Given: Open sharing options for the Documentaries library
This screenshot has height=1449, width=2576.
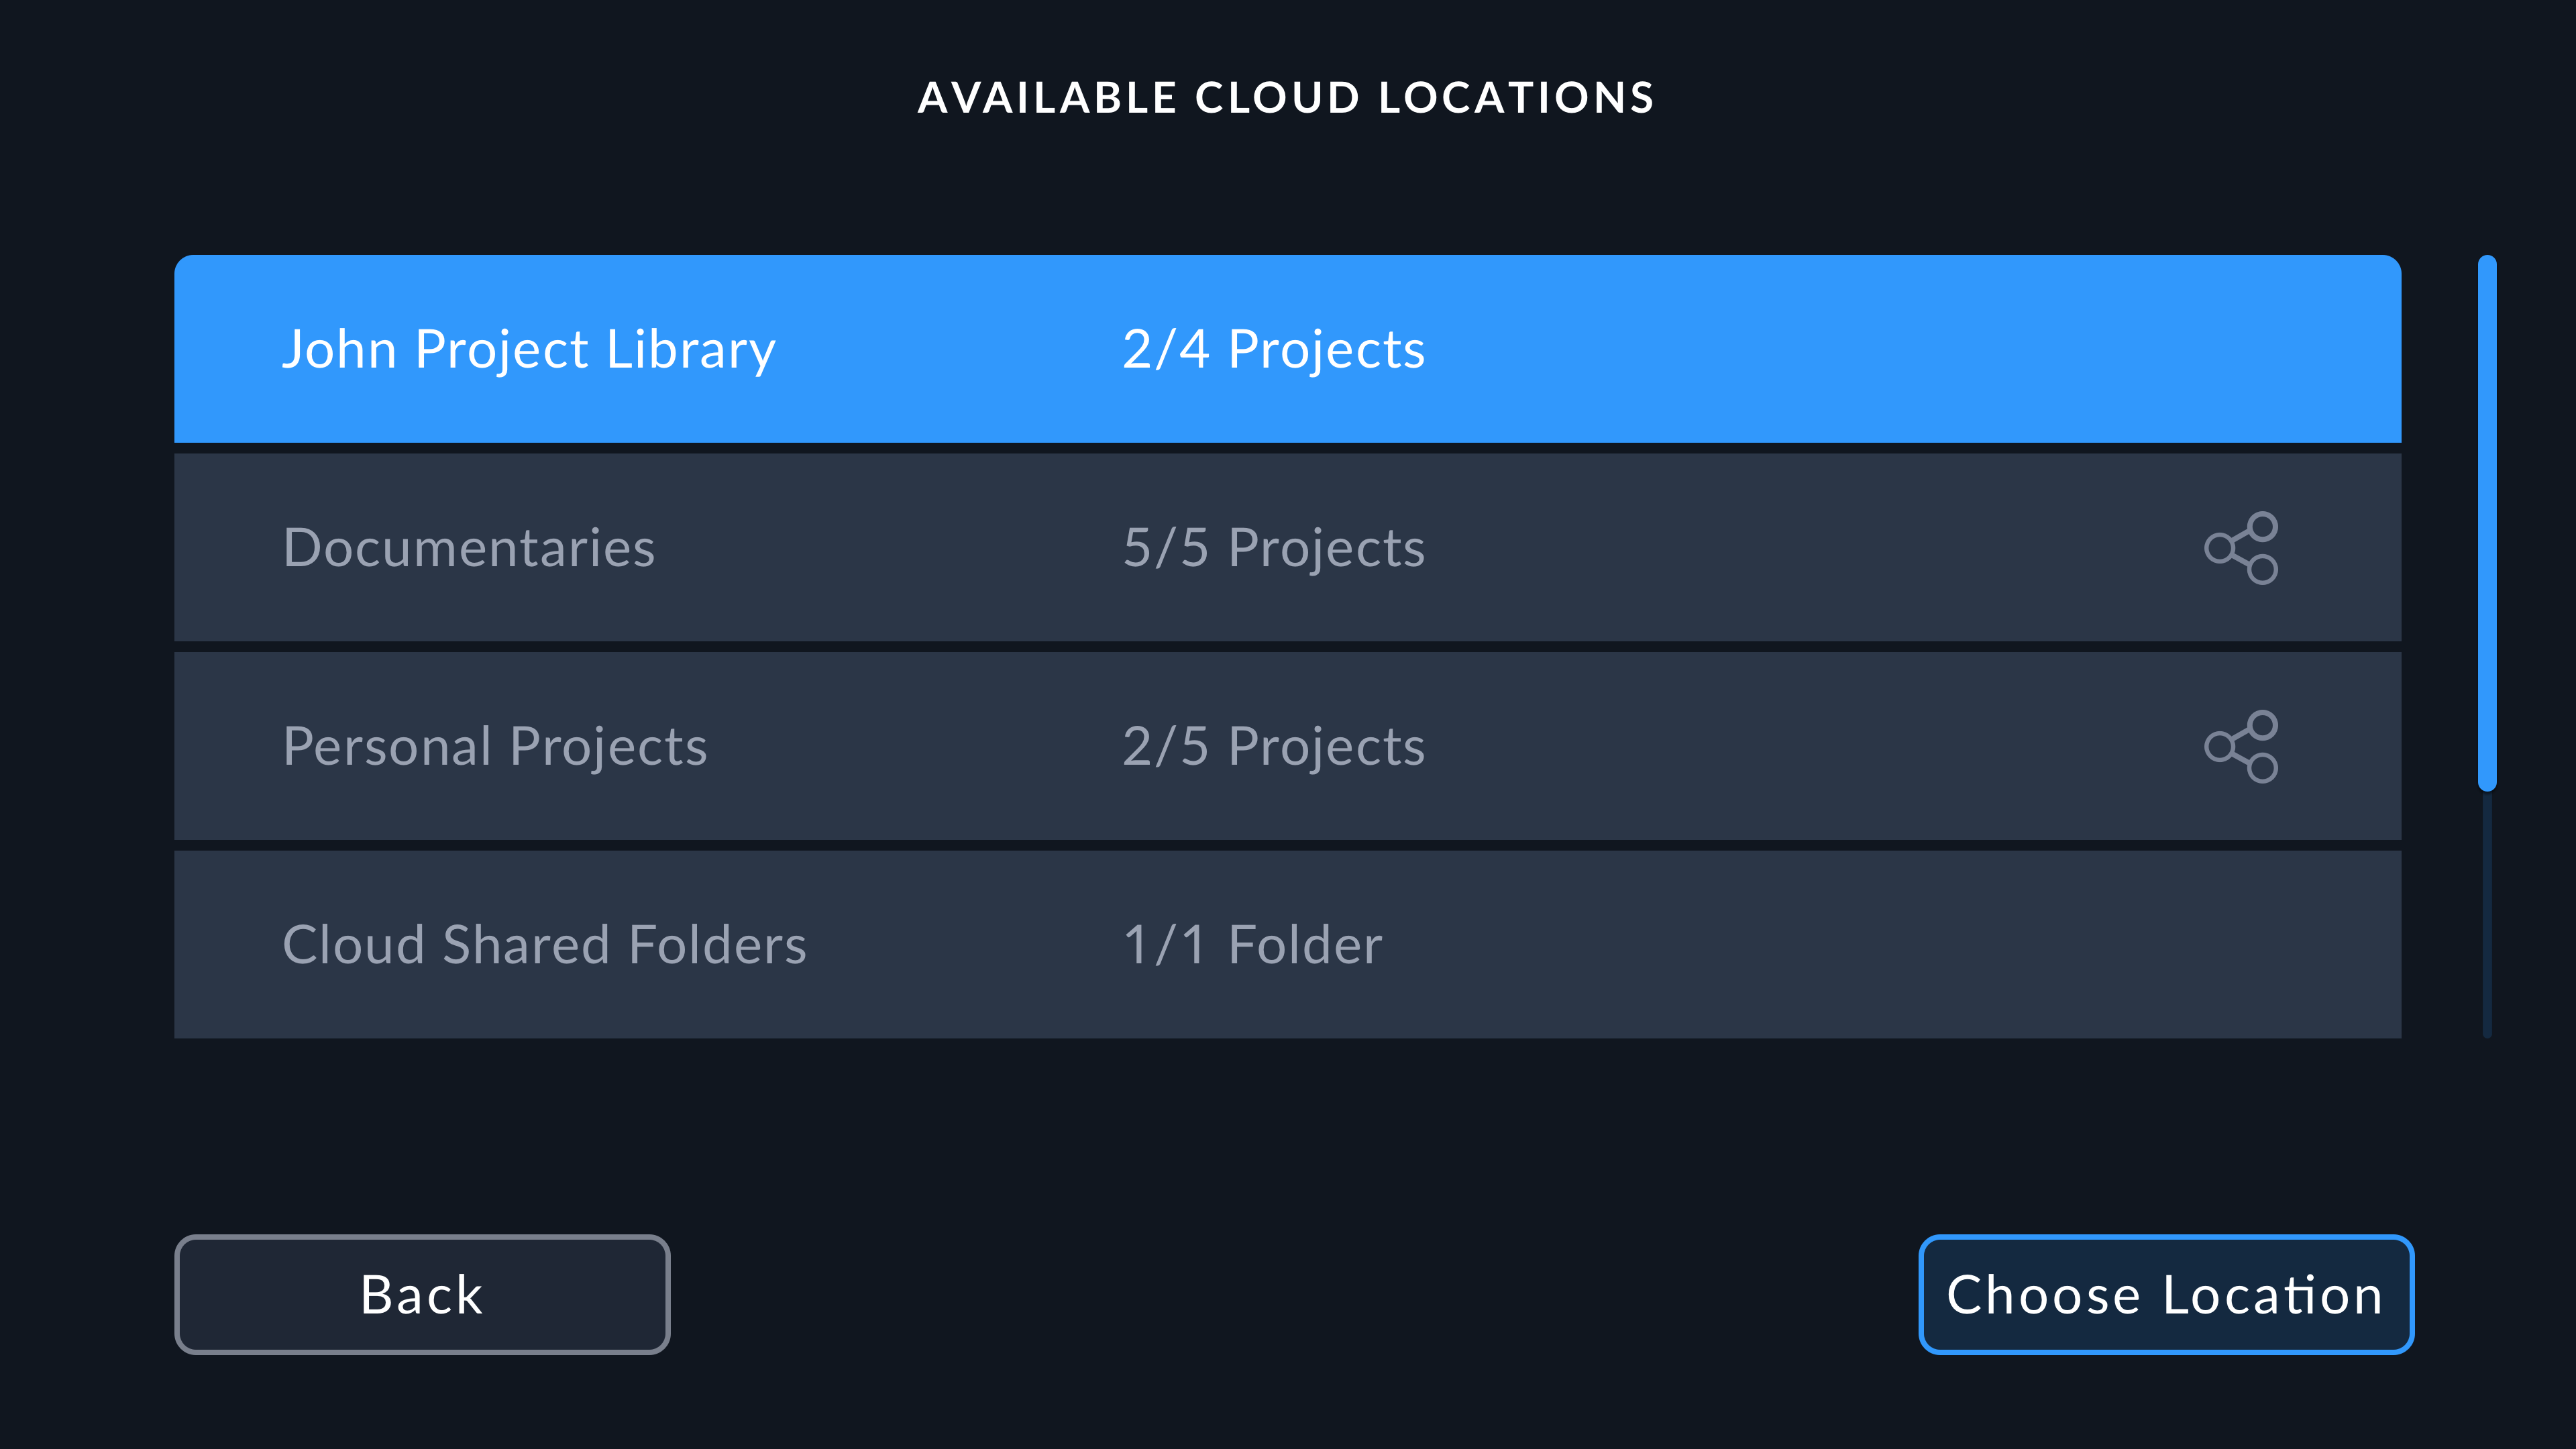Looking at the screenshot, I should point(2242,547).
